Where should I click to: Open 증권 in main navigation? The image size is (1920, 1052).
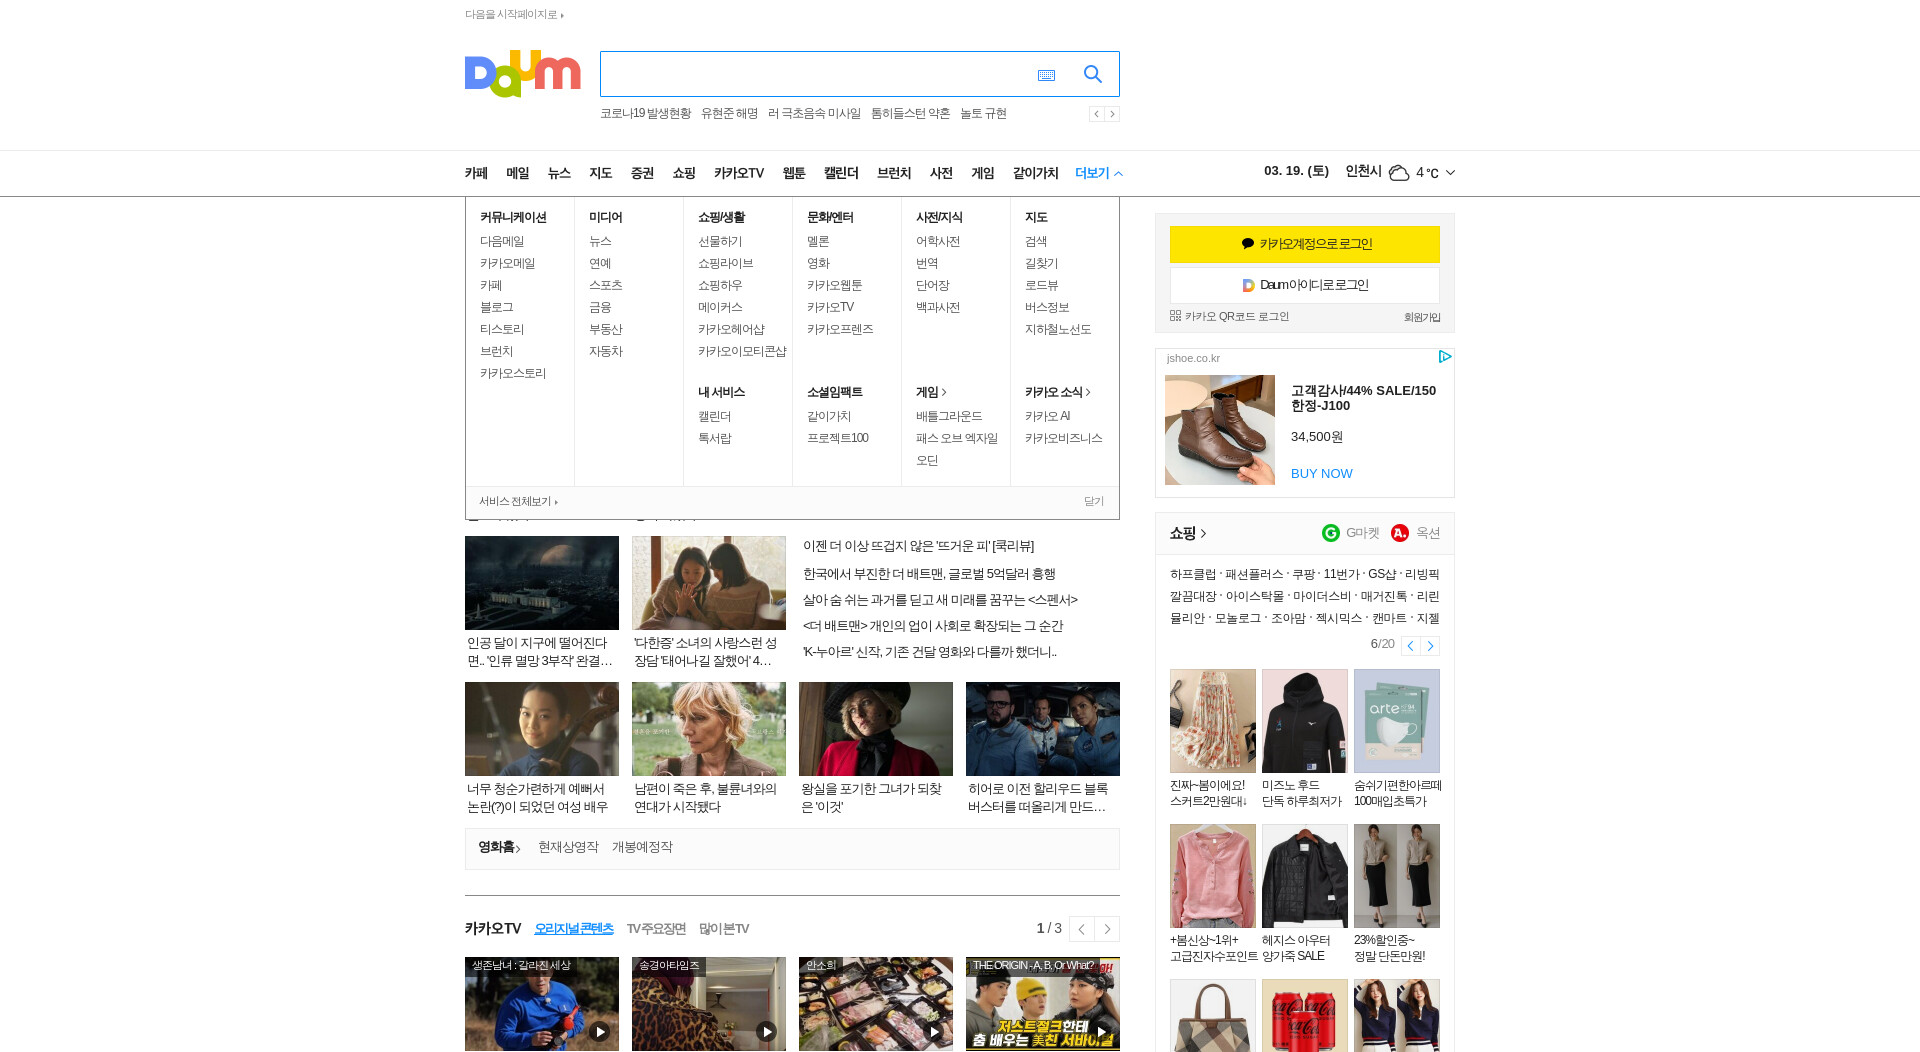(x=642, y=173)
